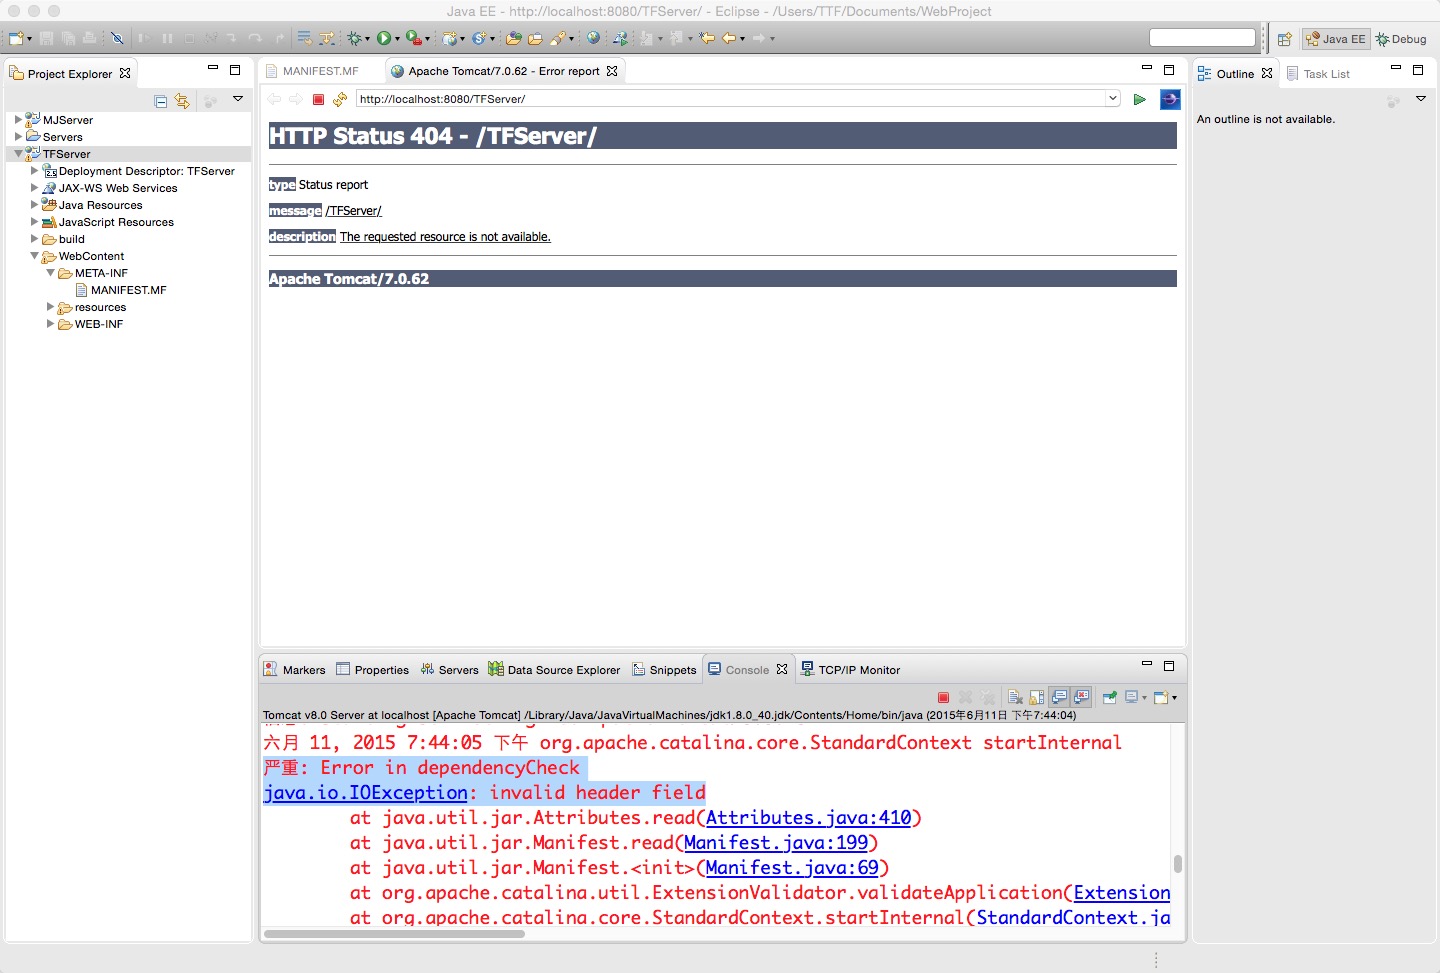Toggle Show Console on Standard Error

[x=1081, y=697]
